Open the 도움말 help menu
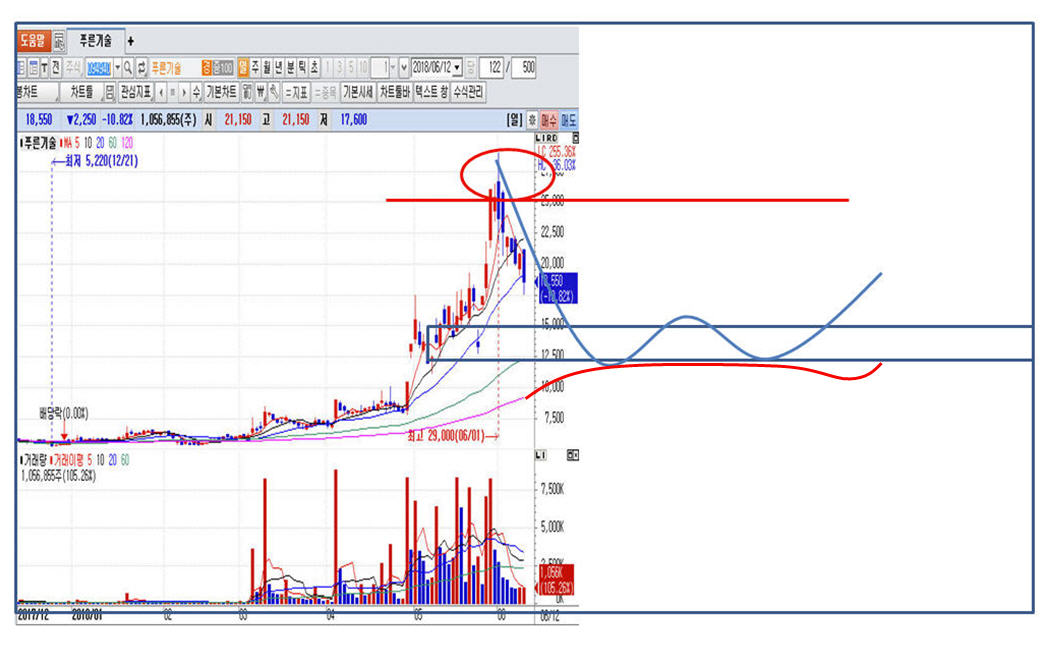1041x656 pixels. click(x=32, y=41)
